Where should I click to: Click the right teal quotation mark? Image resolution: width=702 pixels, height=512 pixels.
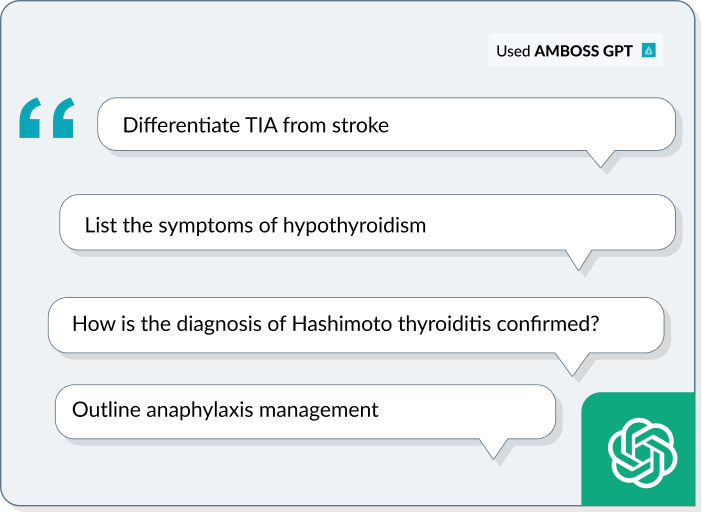point(64,118)
